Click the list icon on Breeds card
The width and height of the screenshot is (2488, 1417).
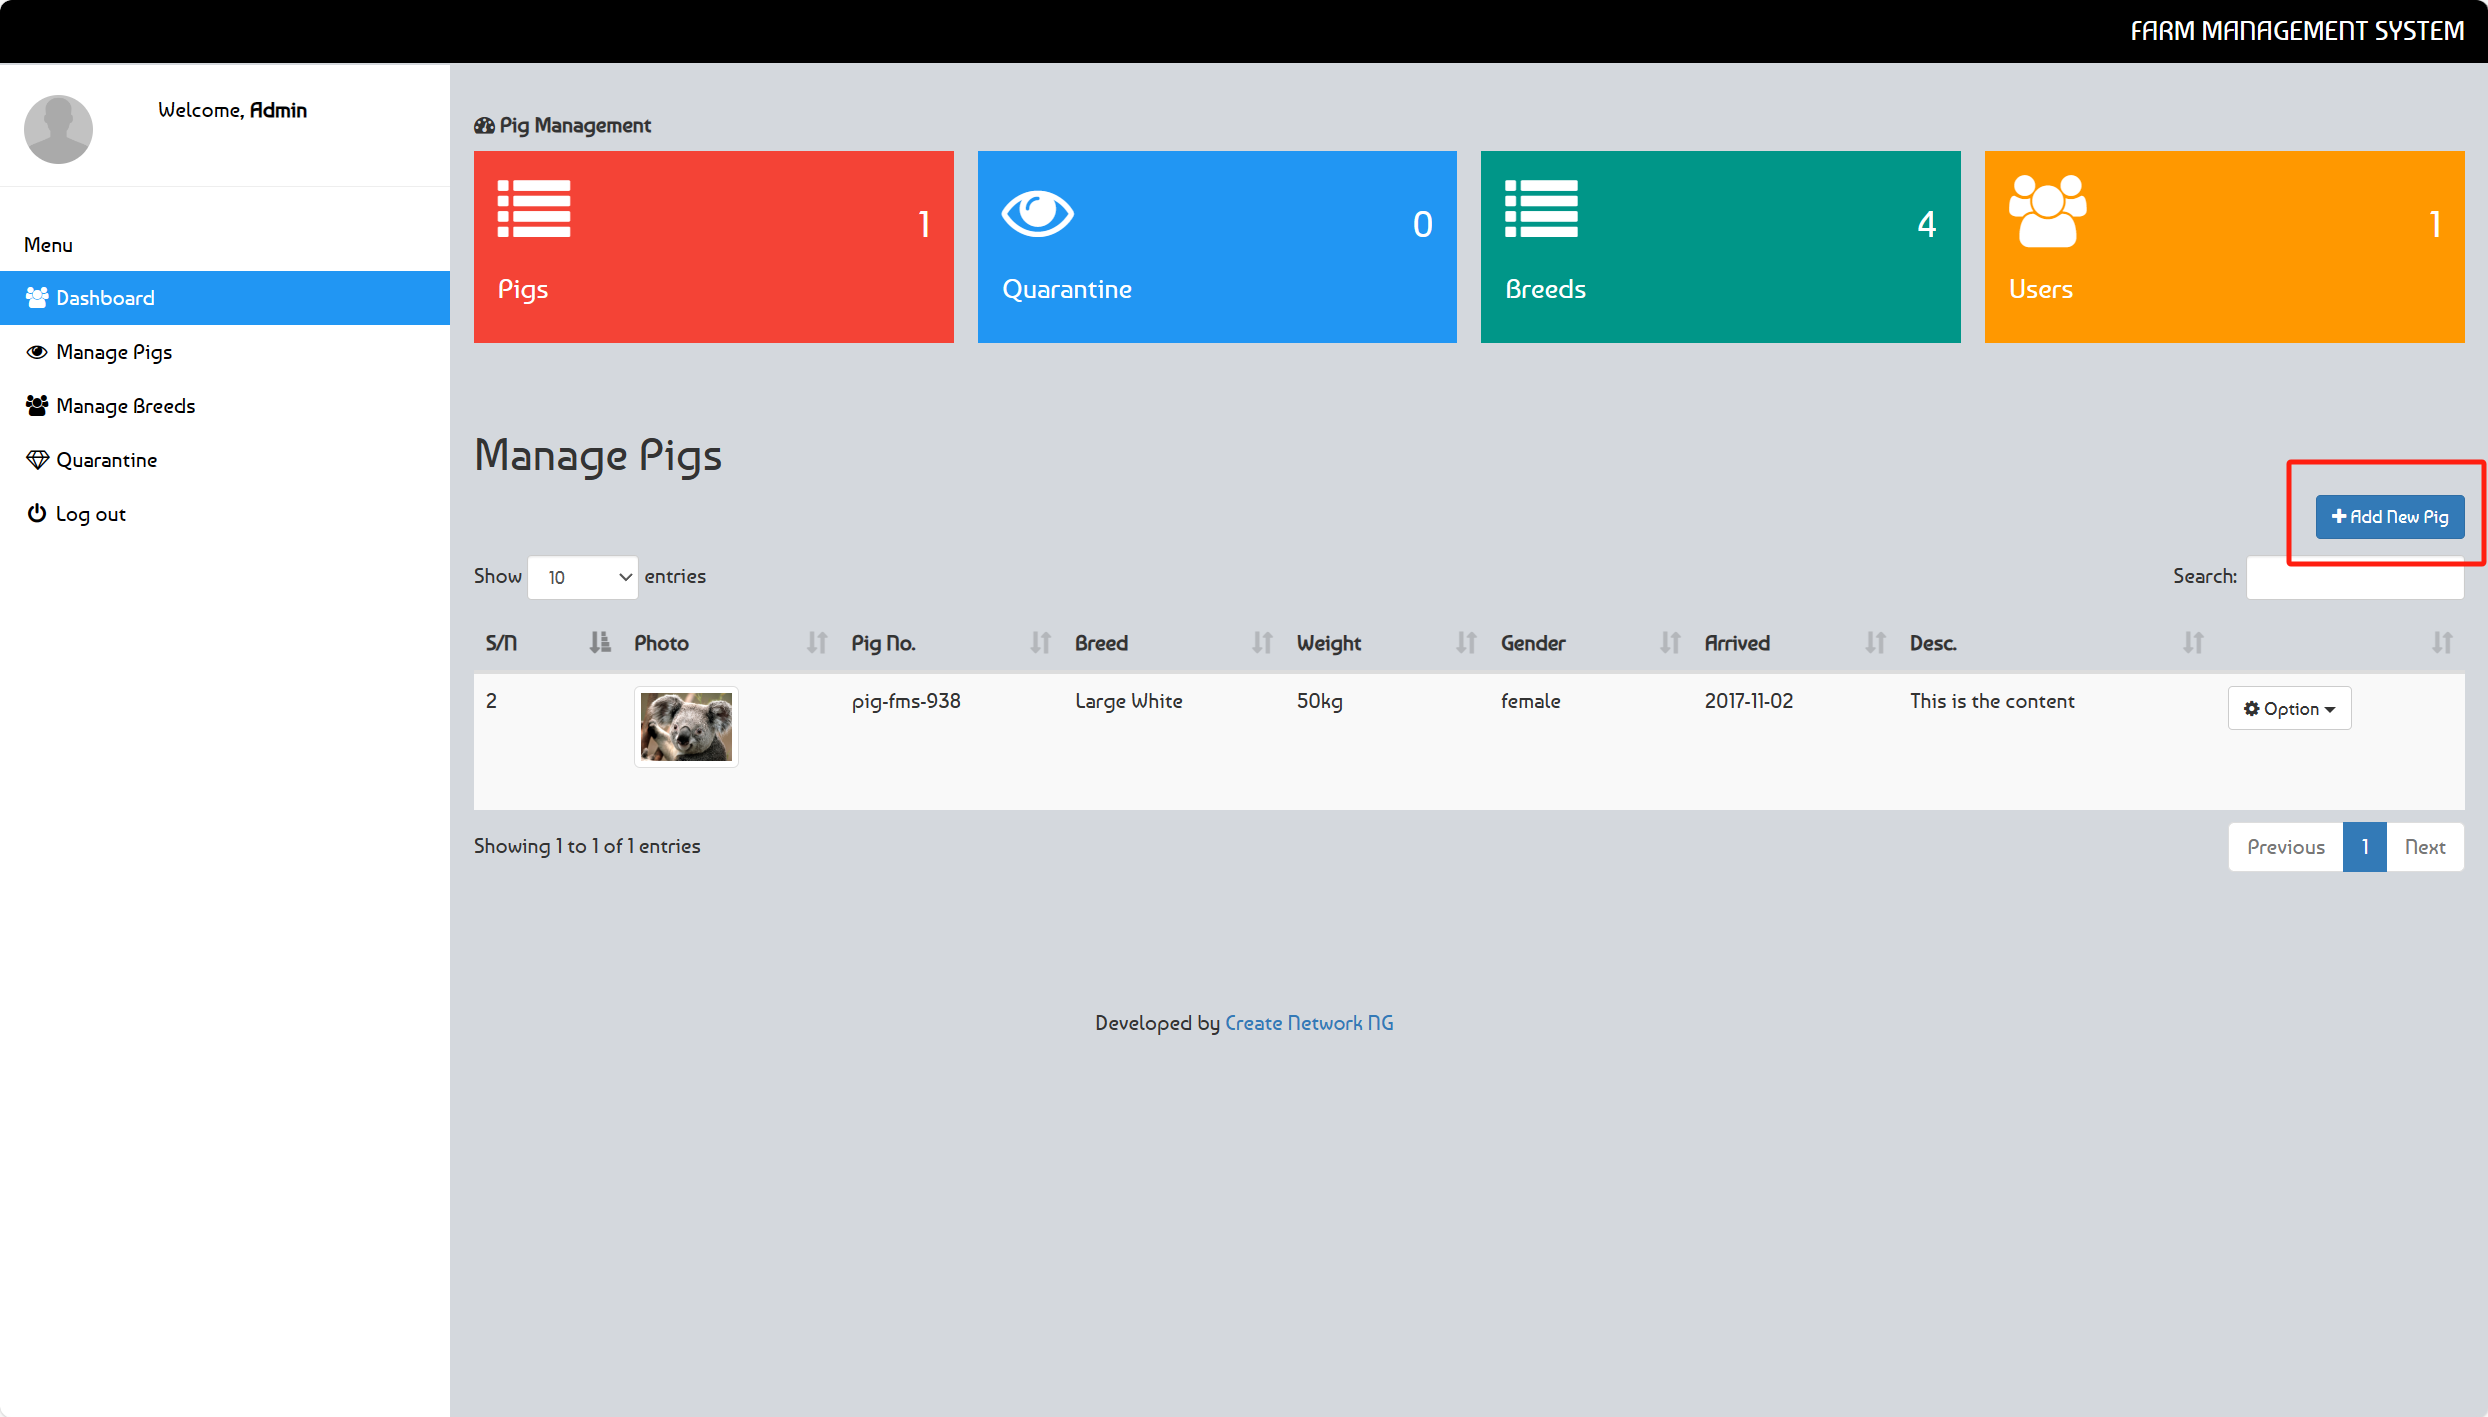tap(1541, 209)
